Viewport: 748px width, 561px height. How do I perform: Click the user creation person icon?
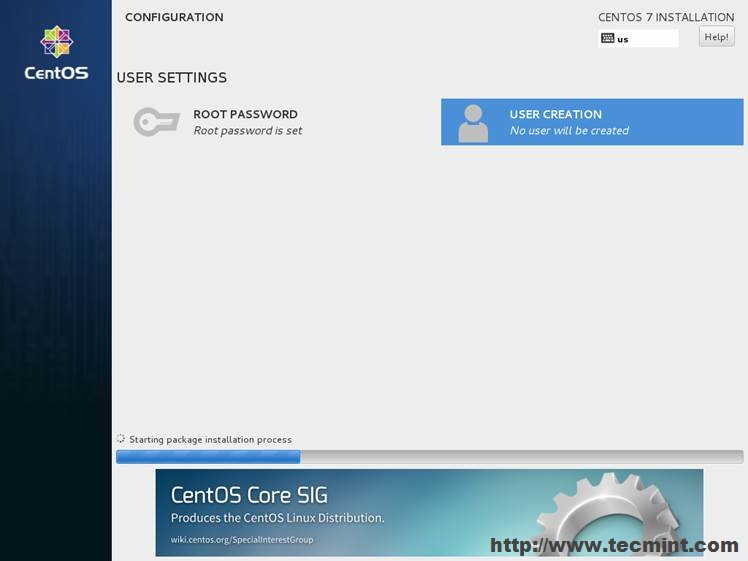pos(473,124)
